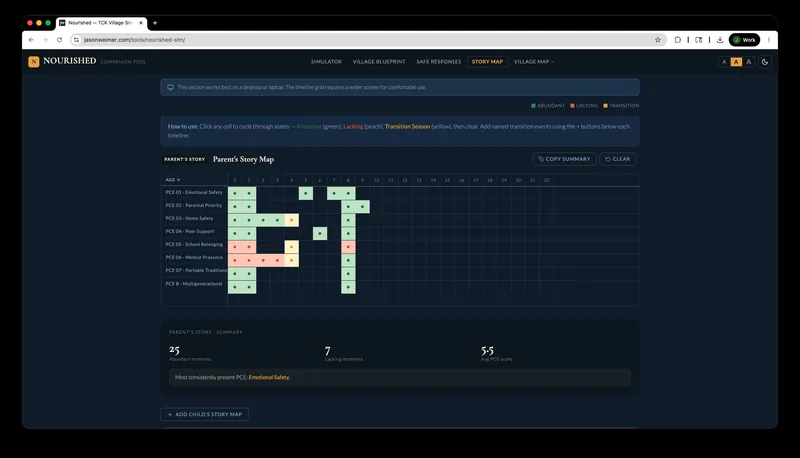Click 'PCE 01 - Emotional Safety' row label
The image size is (800, 458).
point(194,192)
